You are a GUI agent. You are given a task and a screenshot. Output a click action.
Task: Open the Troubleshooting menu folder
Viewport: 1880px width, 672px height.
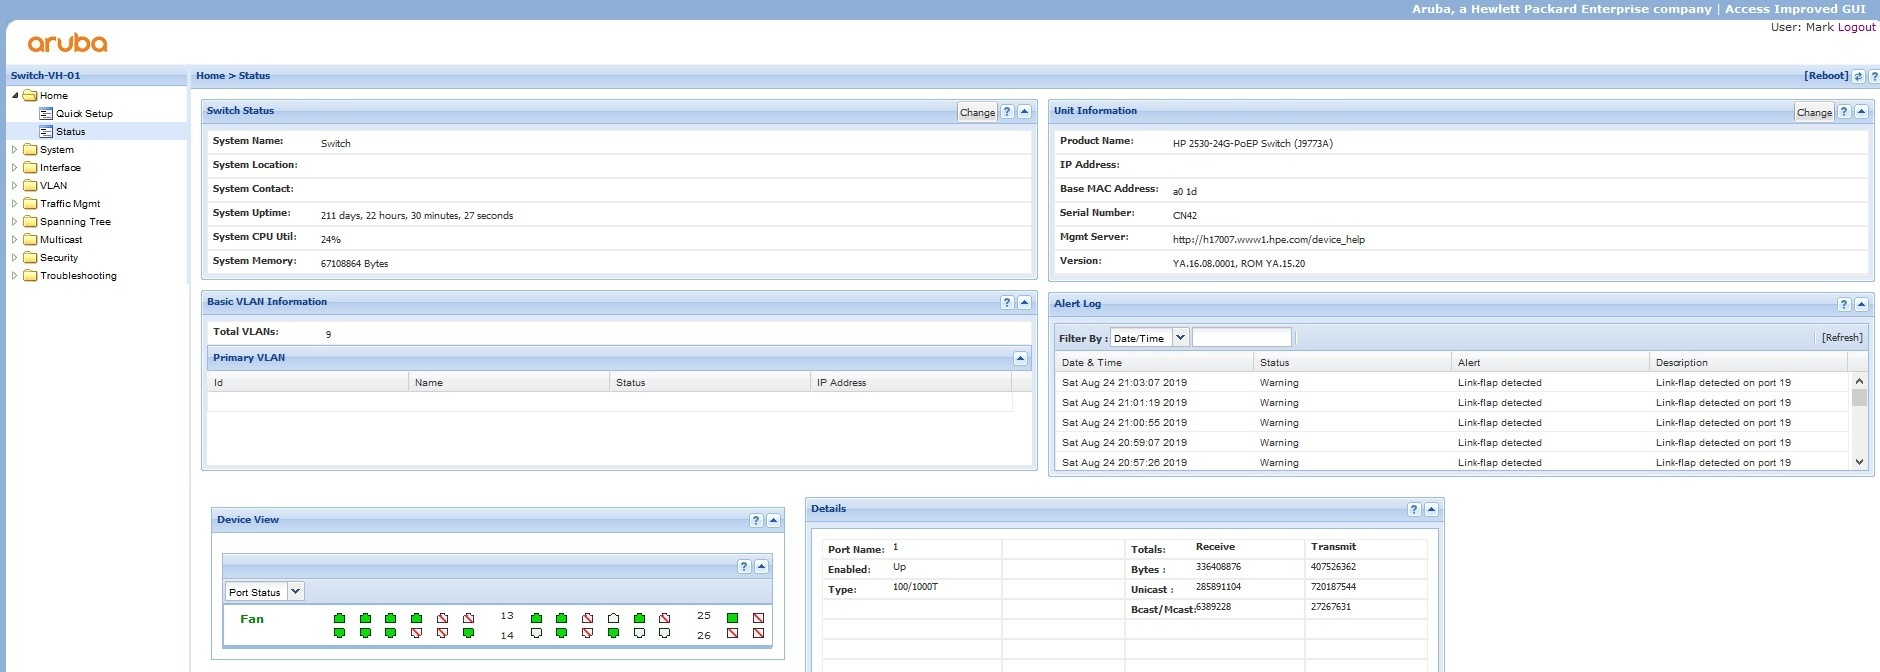coord(78,276)
